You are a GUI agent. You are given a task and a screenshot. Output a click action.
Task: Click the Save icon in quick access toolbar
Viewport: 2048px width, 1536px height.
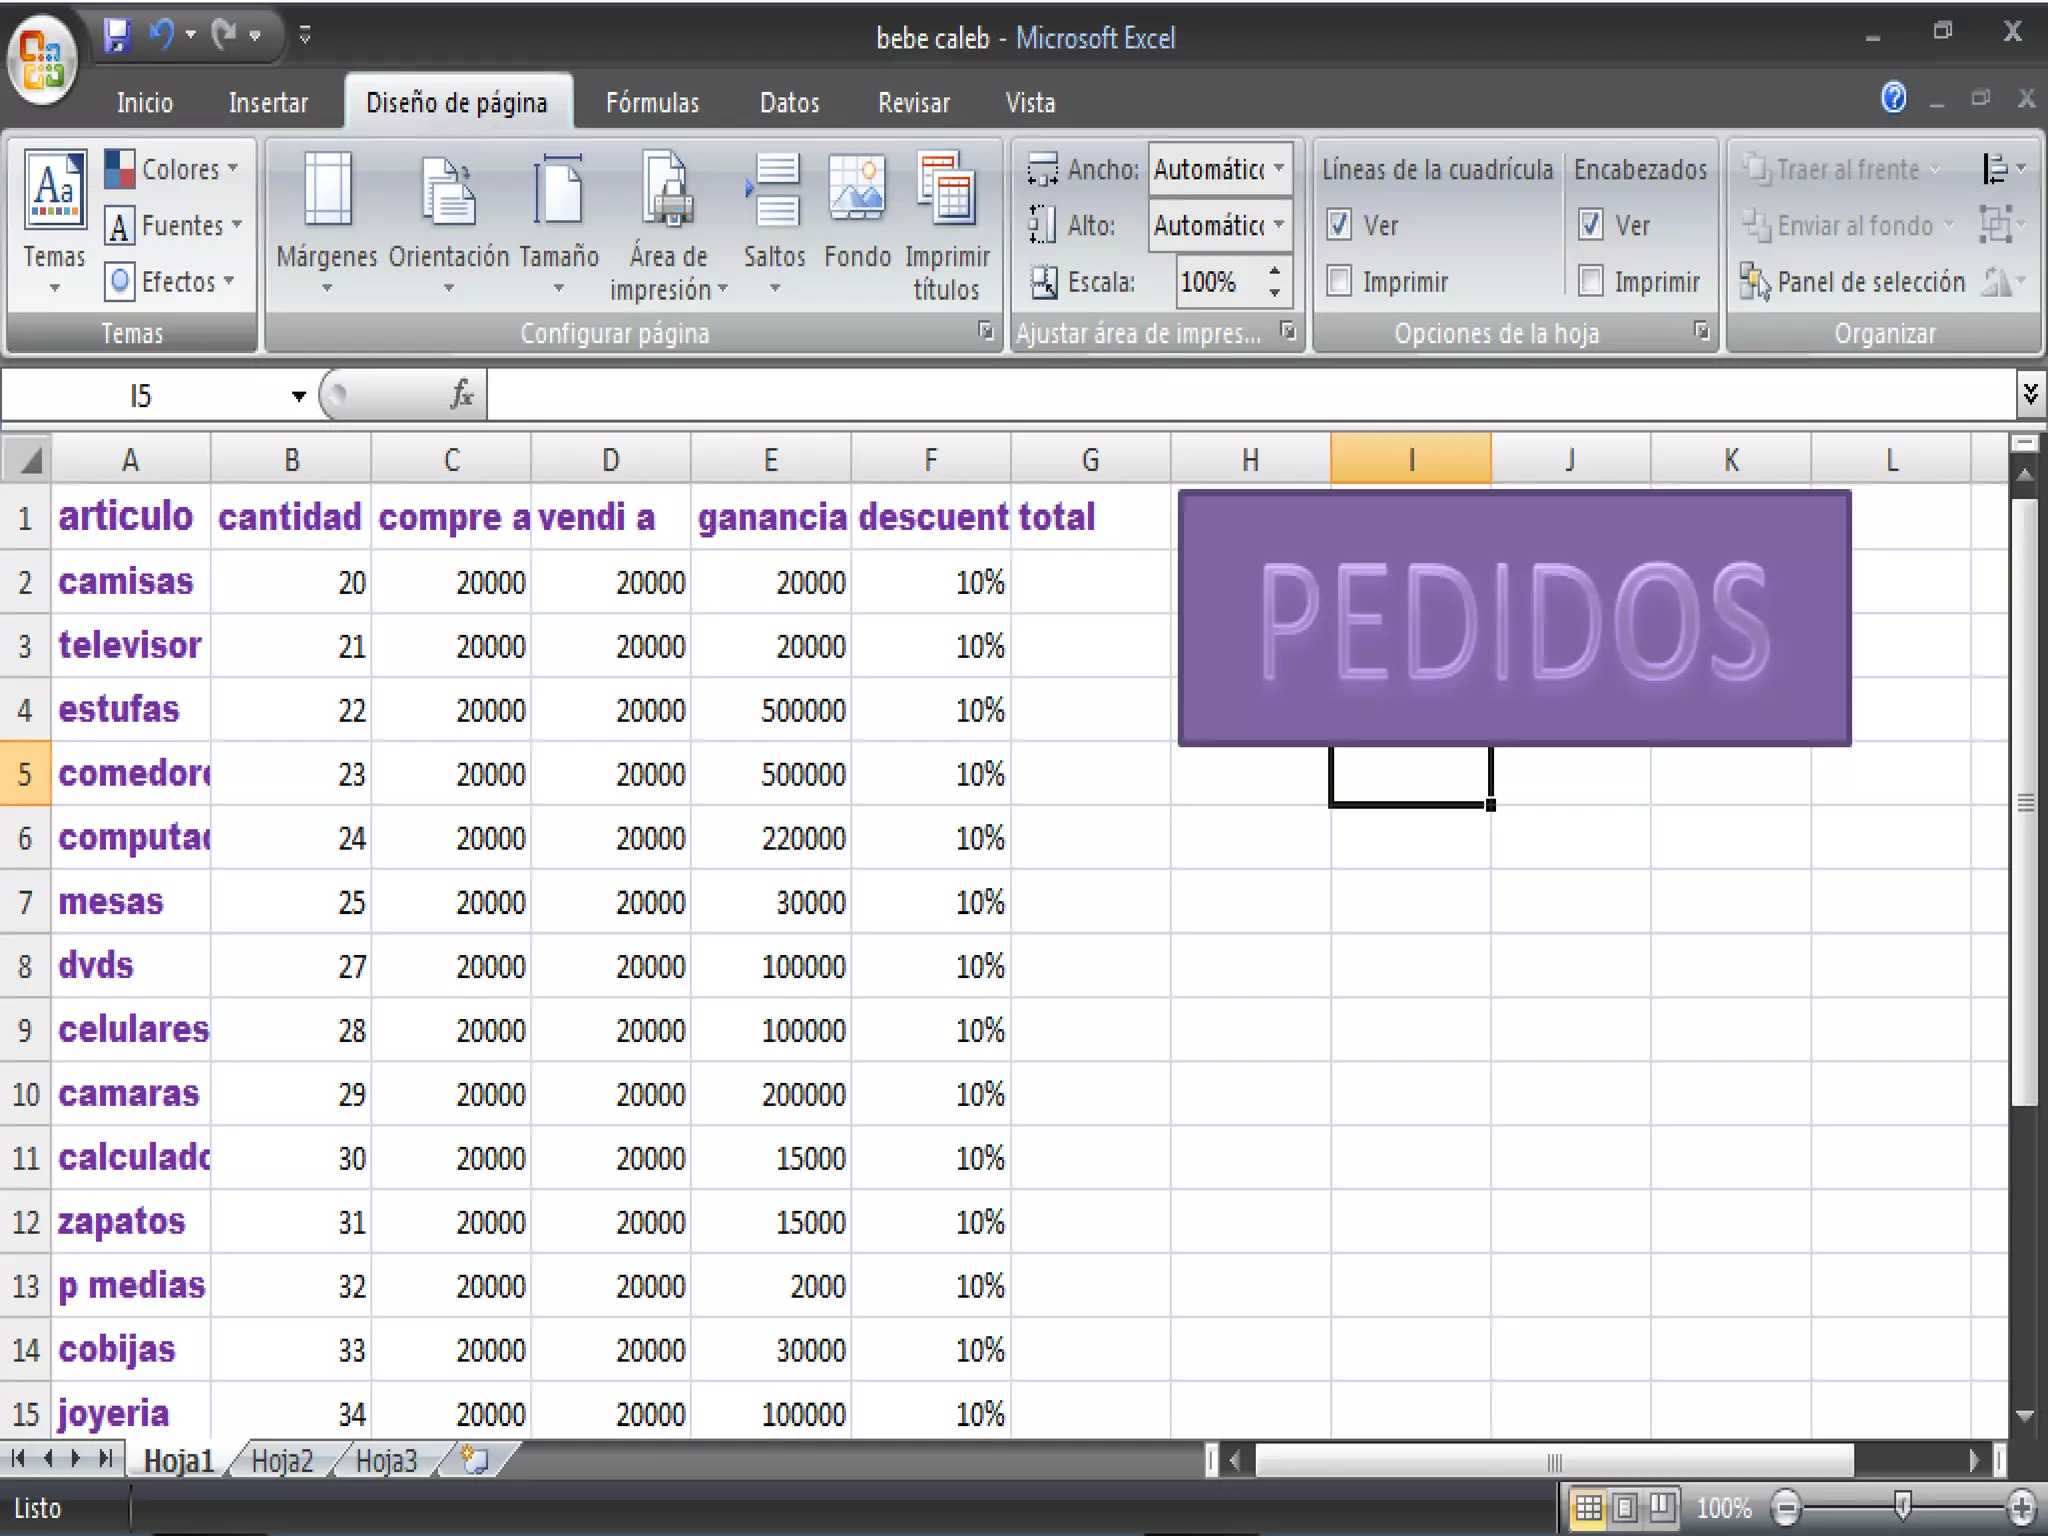point(118,36)
